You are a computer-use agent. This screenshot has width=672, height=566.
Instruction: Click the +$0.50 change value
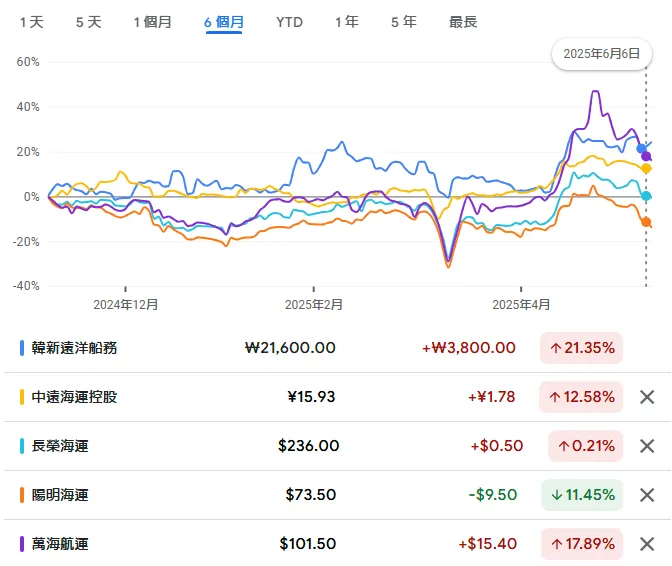tap(497, 446)
